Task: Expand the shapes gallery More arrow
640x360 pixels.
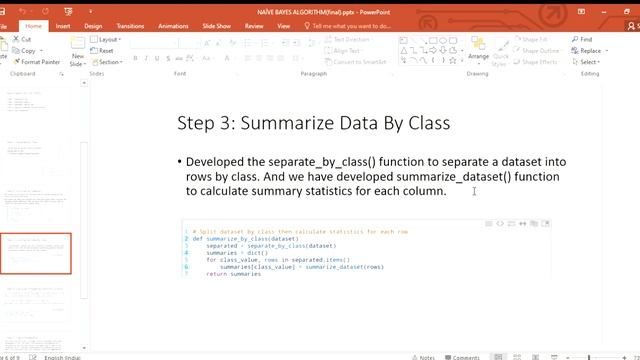Action: pyautogui.click(x=462, y=61)
